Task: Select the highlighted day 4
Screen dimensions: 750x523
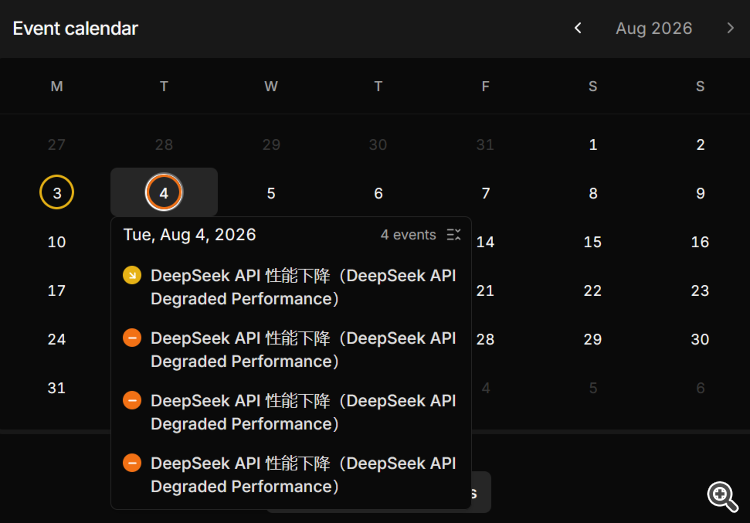Action: click(x=164, y=192)
